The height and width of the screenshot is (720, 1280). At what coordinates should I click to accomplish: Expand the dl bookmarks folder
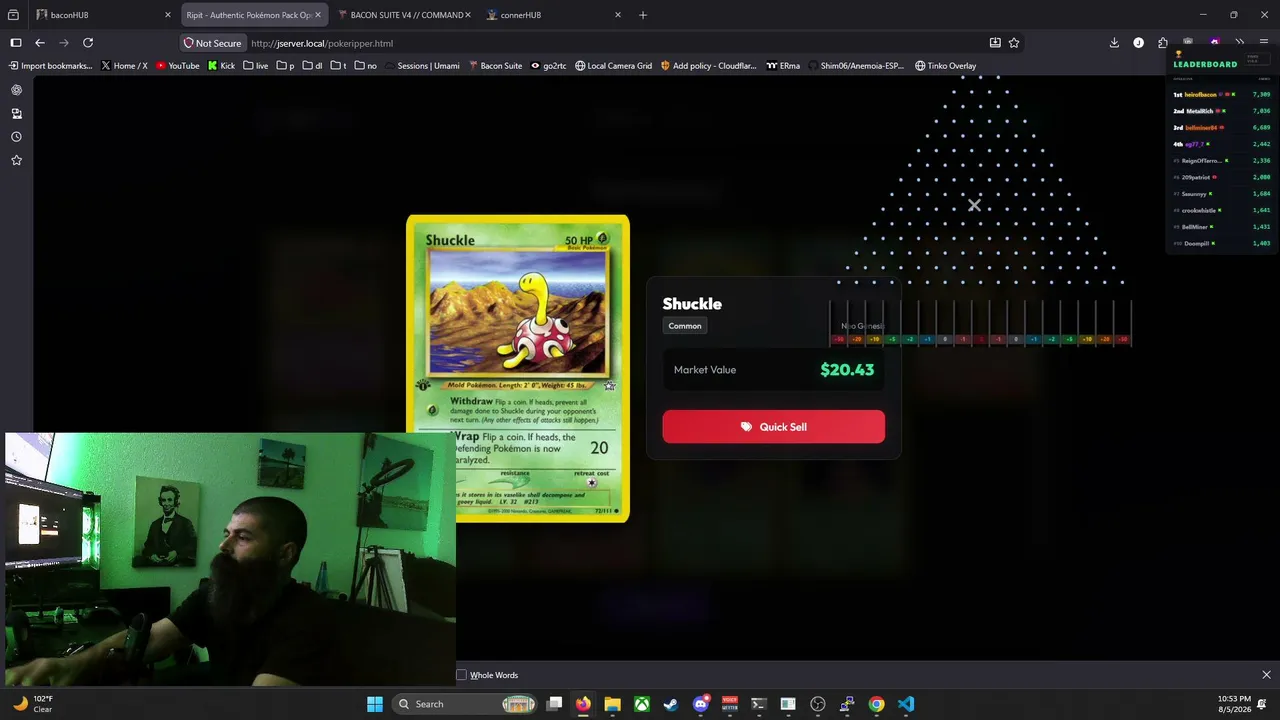pos(312,66)
